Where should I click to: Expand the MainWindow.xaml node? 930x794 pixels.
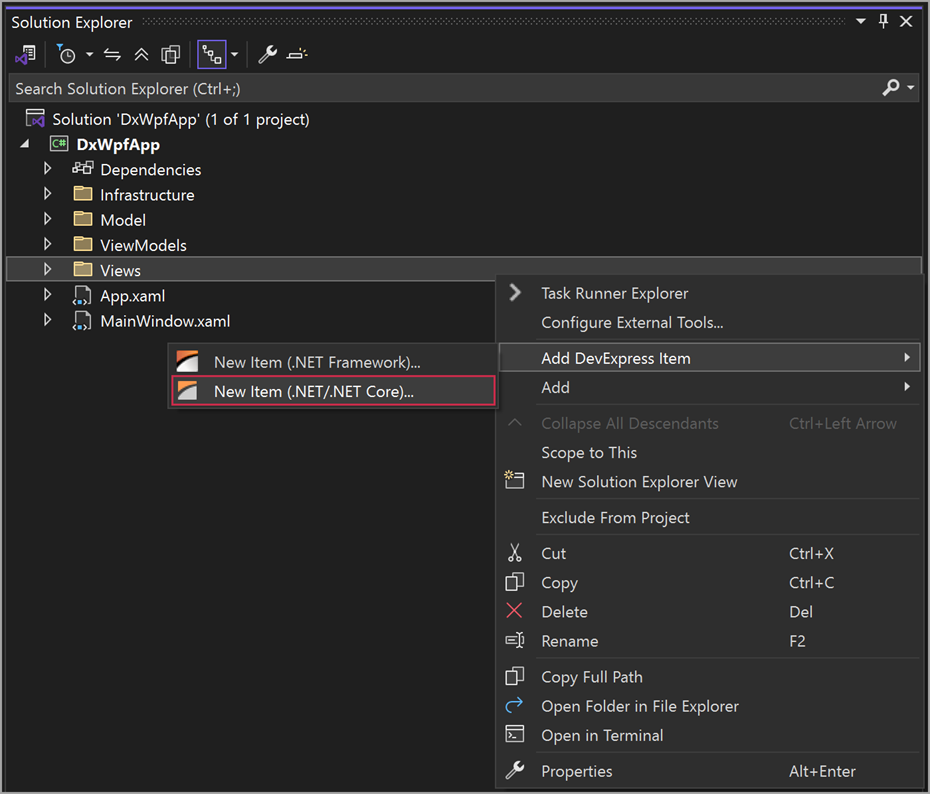click(x=47, y=320)
